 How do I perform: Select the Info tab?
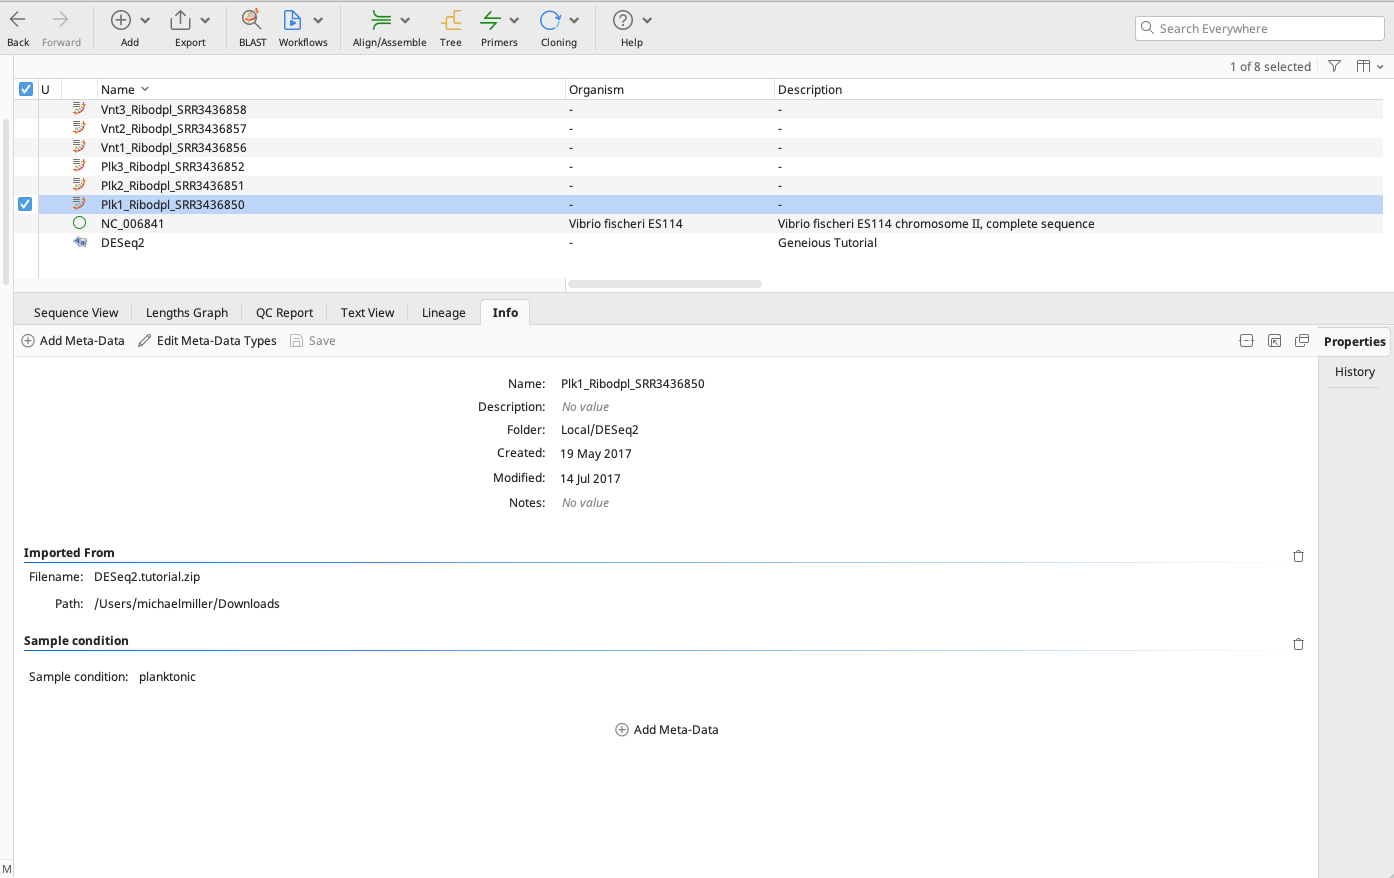coord(505,313)
